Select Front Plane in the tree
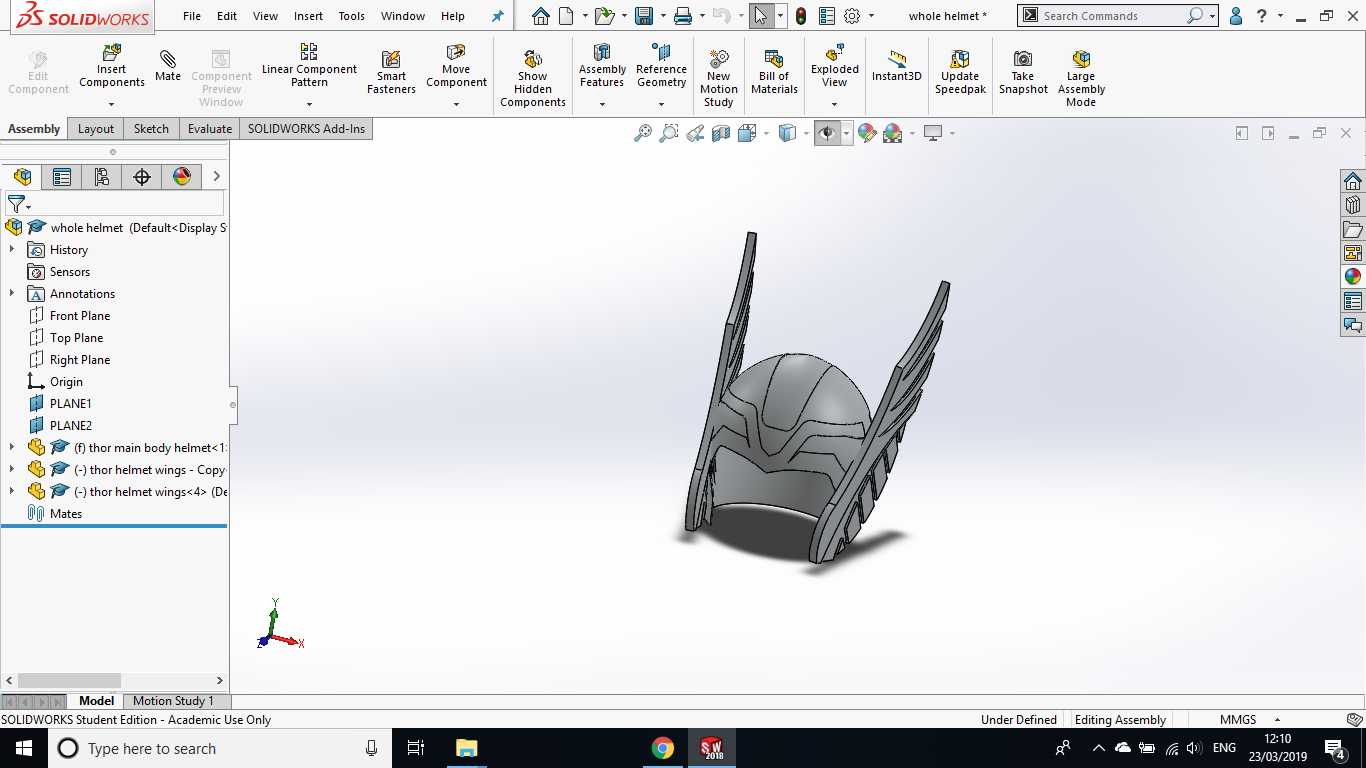This screenshot has width=1366, height=768. (80, 315)
